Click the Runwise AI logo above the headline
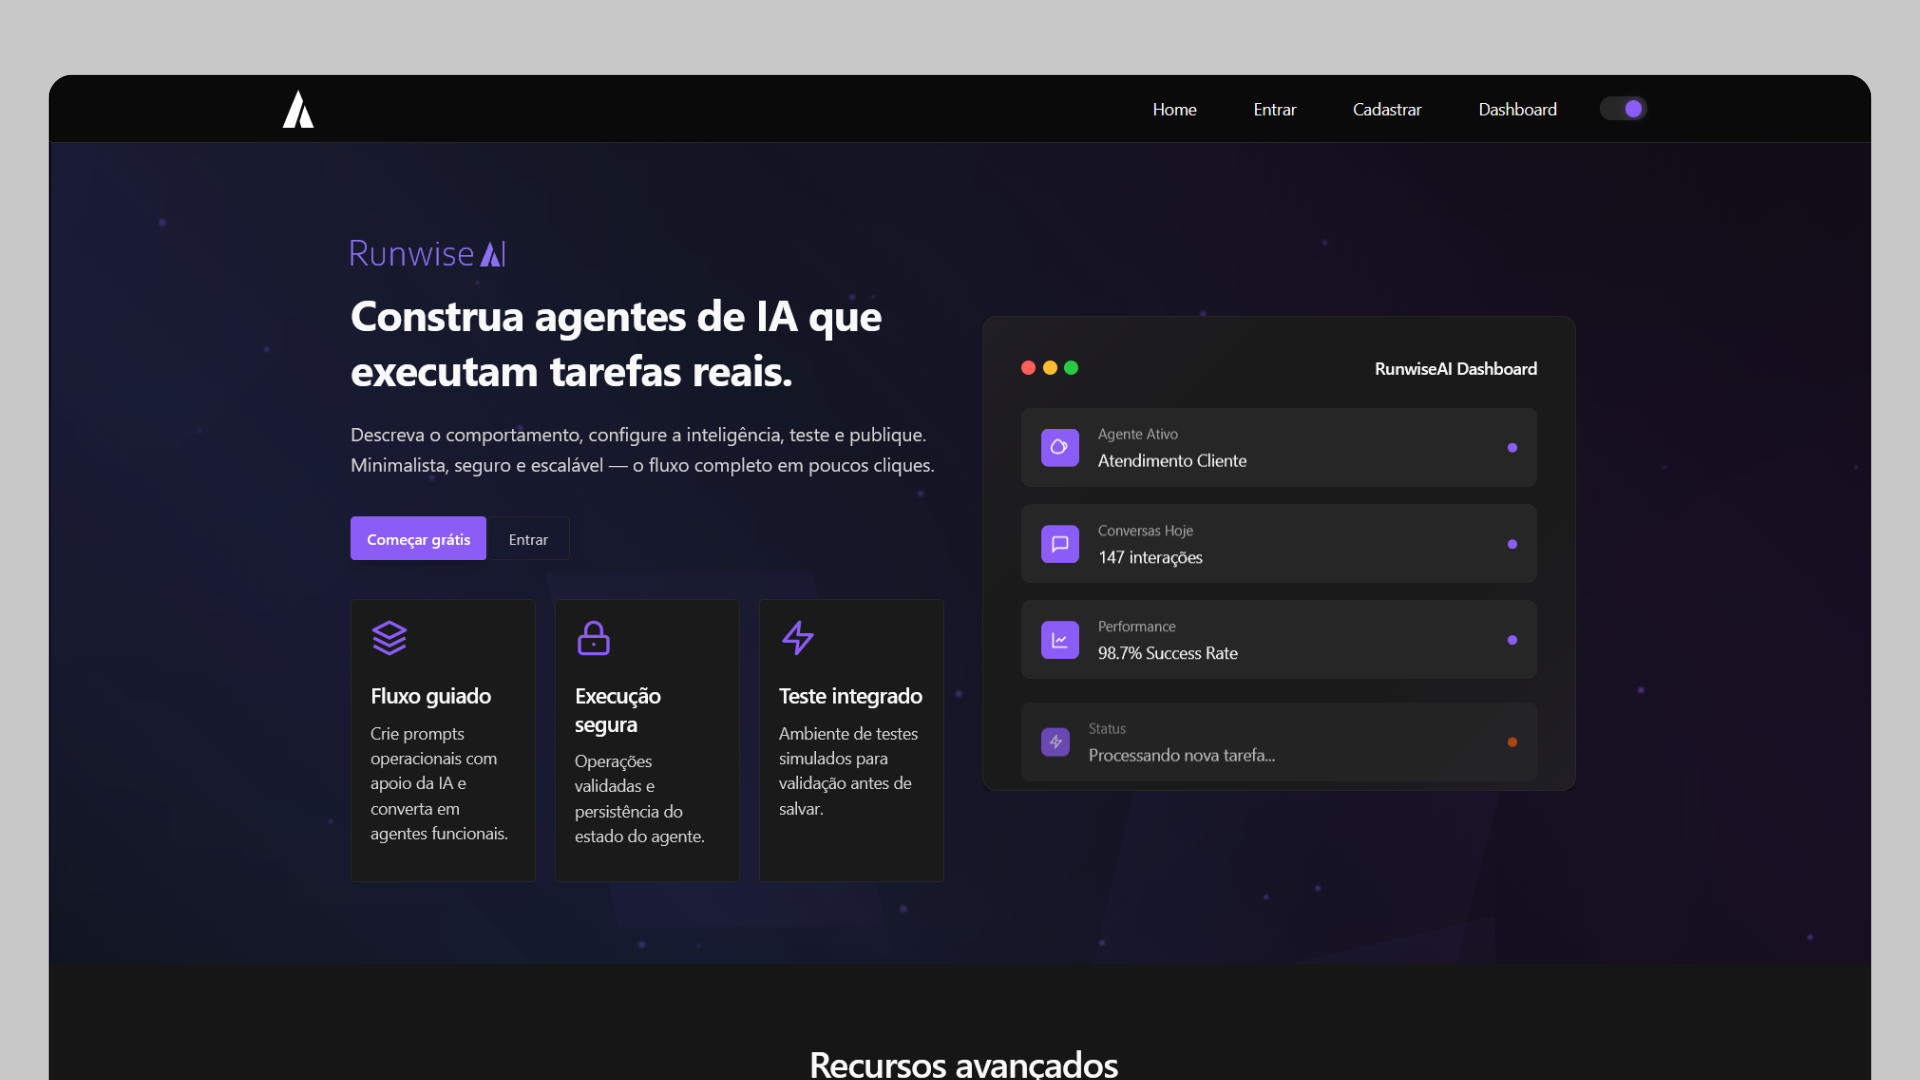This screenshot has height=1080, width=1920. 427,253
